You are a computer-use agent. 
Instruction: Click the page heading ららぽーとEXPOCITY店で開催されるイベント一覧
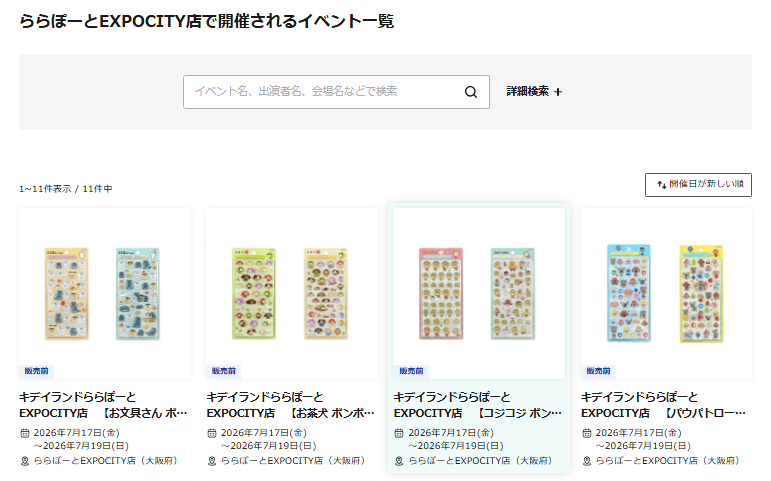[x=207, y=21]
